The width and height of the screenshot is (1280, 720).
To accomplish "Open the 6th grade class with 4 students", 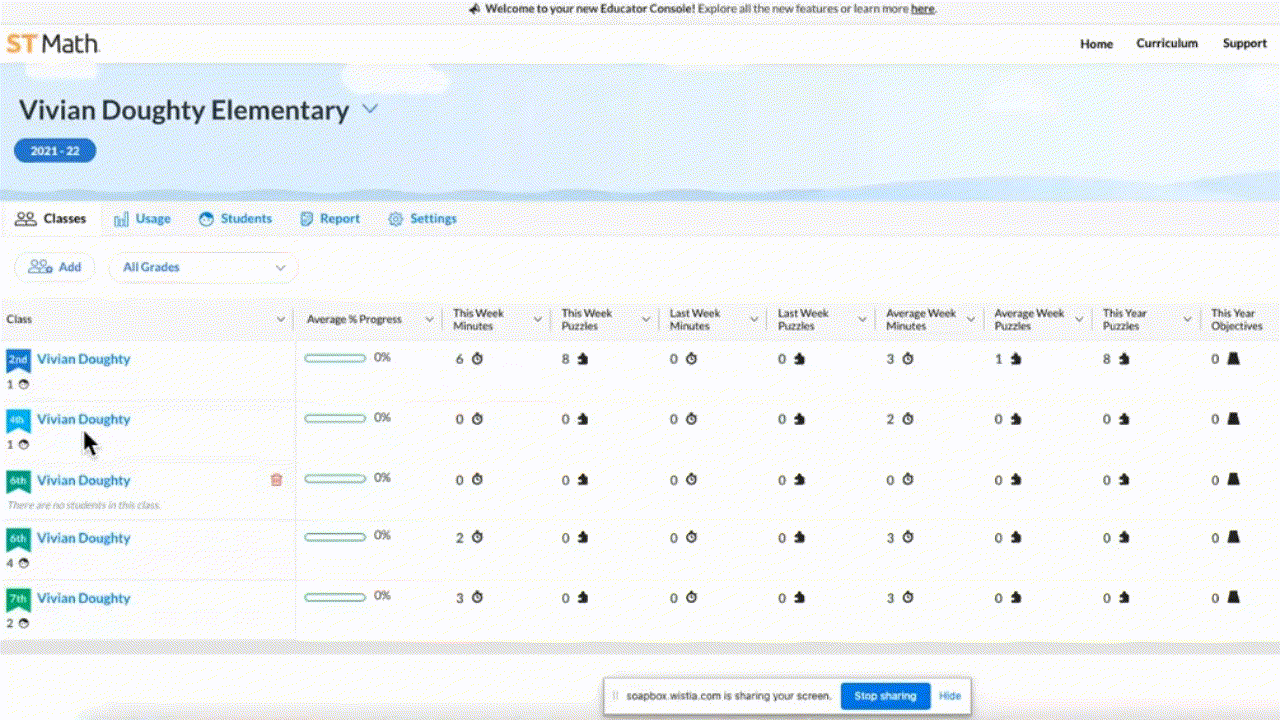I will (84, 538).
